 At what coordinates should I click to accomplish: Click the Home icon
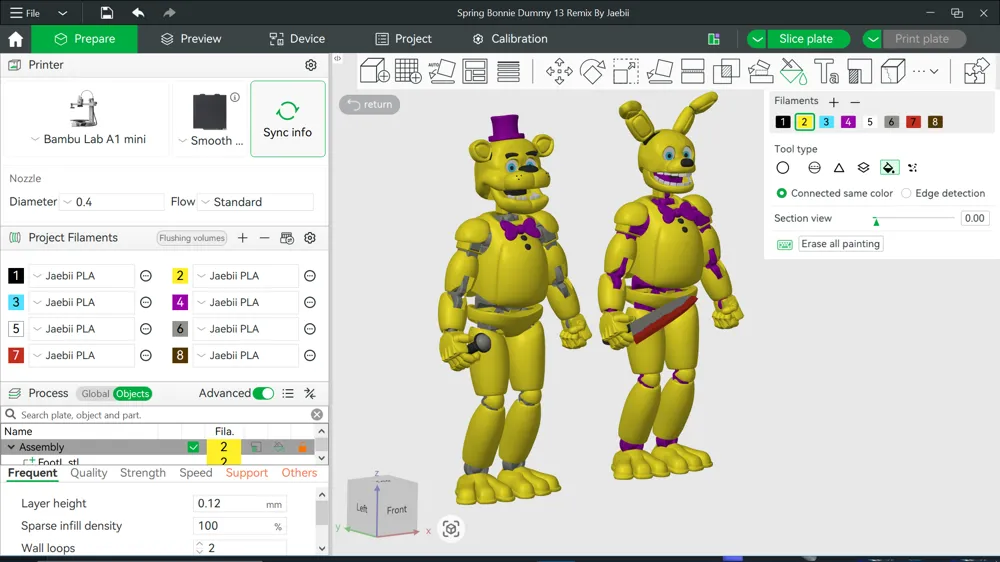click(15, 39)
